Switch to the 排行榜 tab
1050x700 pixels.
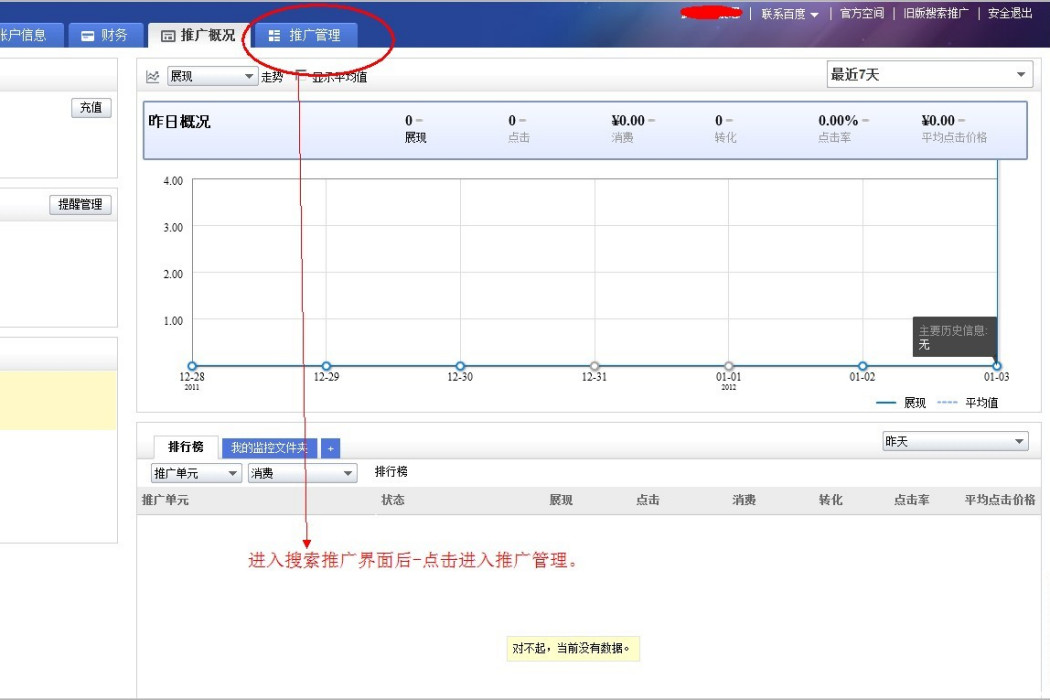coord(185,447)
